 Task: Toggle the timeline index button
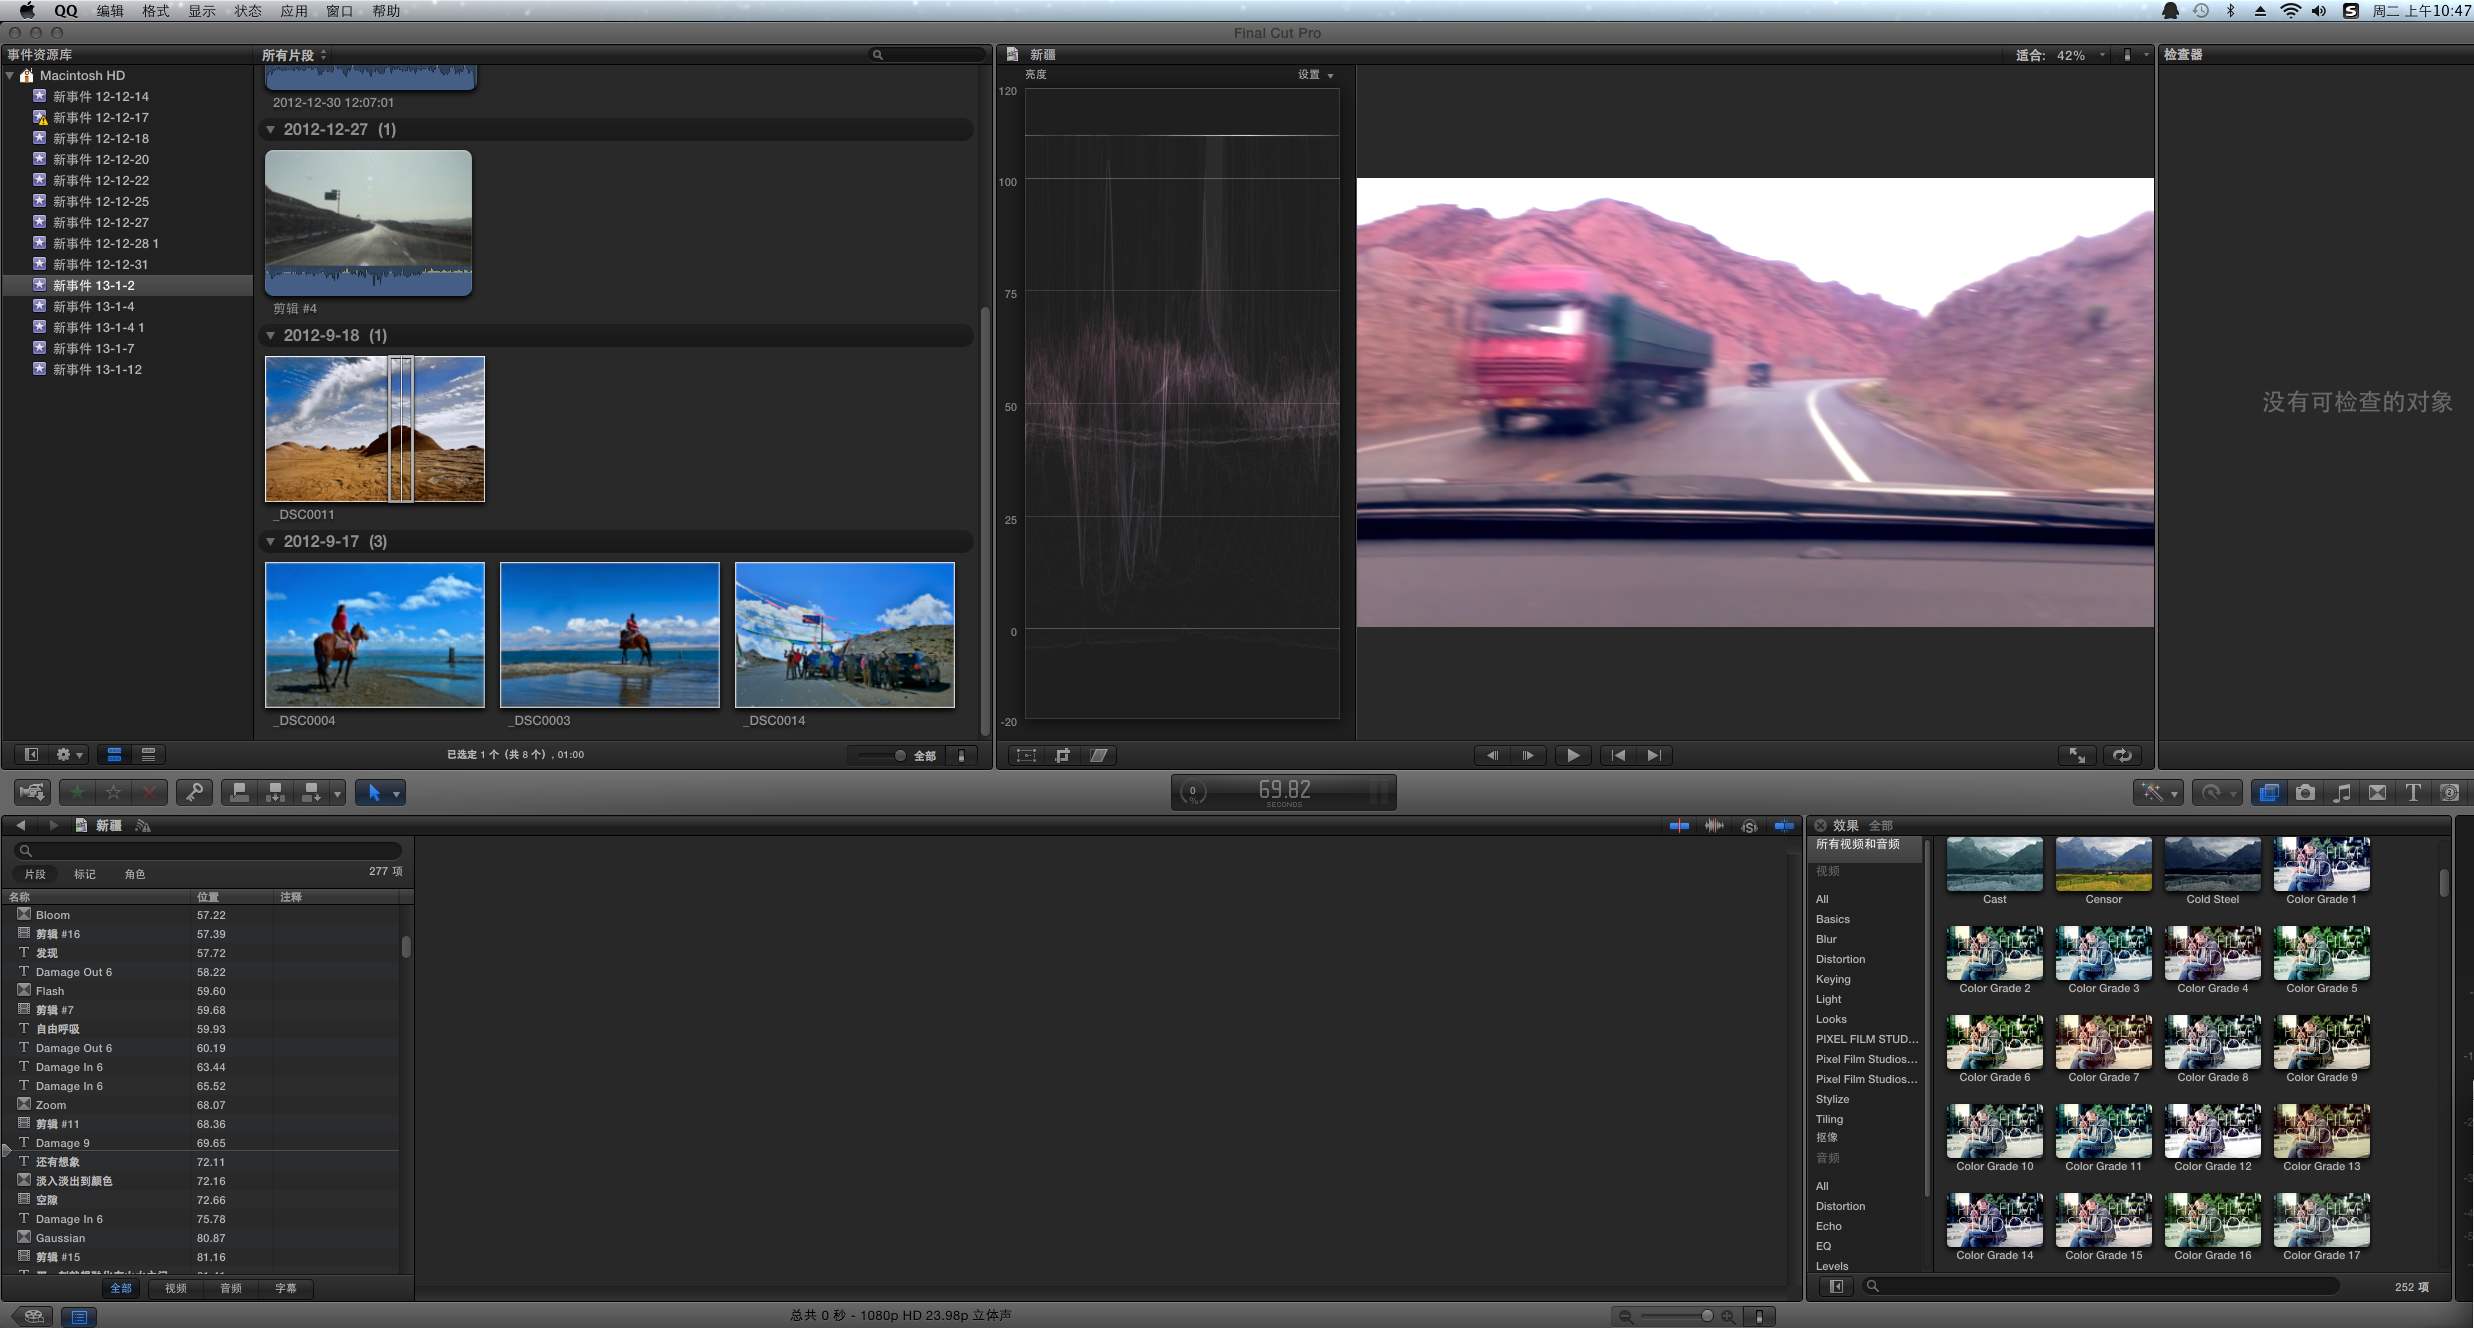(x=79, y=1317)
